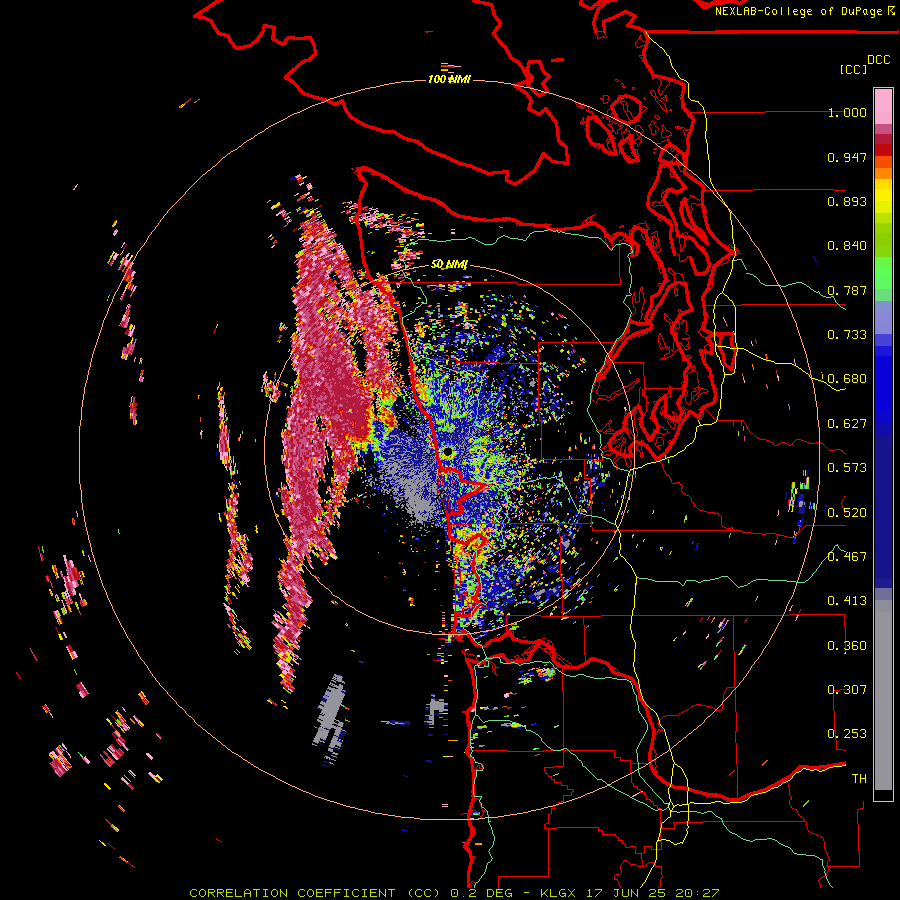900x900 pixels.
Task: Click the CORRELATION COEFFICIENT (CC) caption title
Action: tap(315, 893)
